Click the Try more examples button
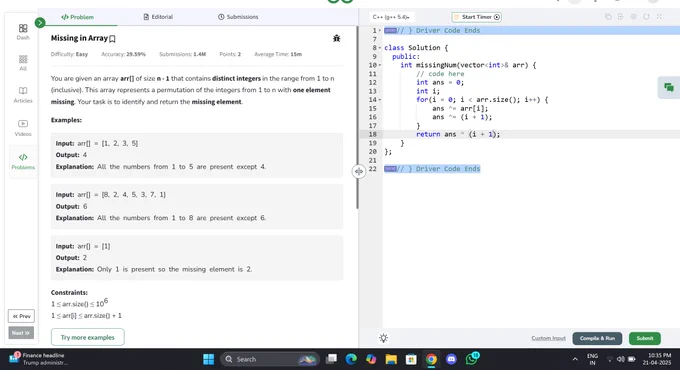Viewport: 680px width, 370px height. click(88, 337)
